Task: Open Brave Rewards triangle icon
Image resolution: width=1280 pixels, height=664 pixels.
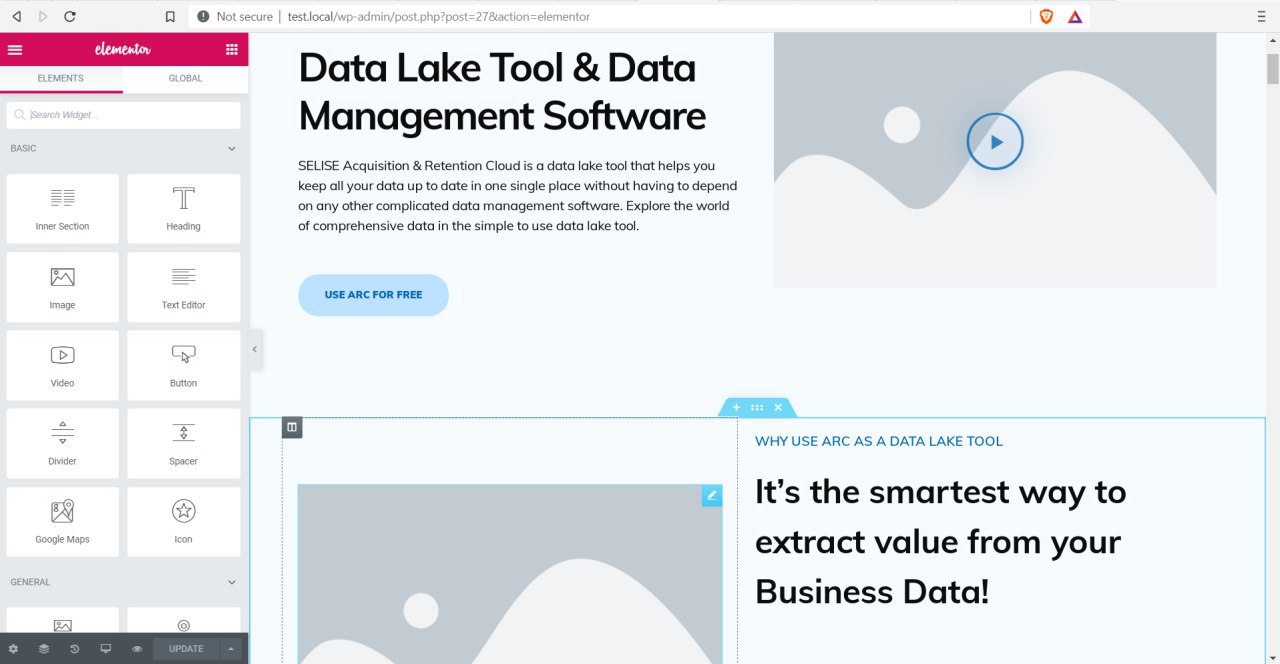Action: coord(1075,16)
